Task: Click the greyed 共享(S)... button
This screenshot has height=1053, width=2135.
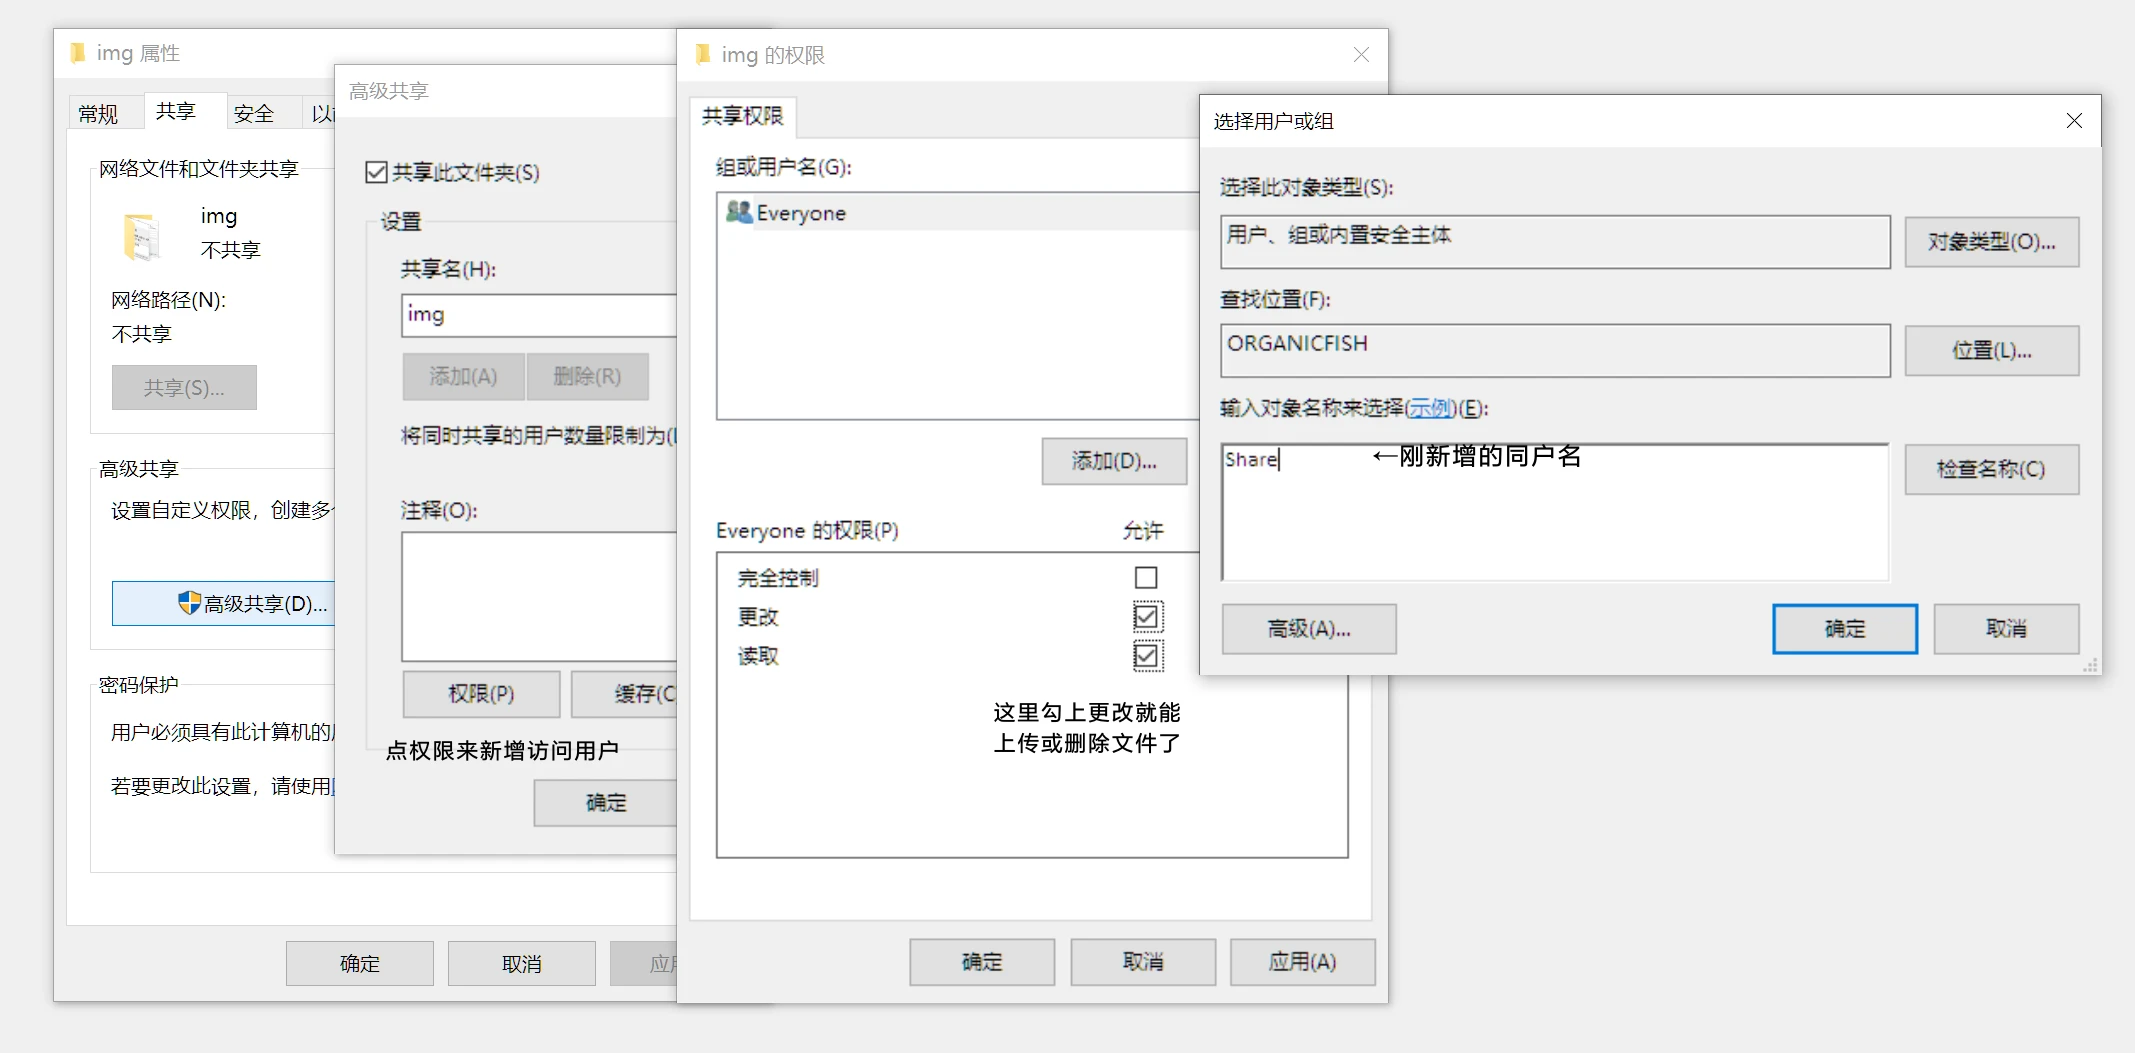Action: pyautogui.click(x=184, y=387)
